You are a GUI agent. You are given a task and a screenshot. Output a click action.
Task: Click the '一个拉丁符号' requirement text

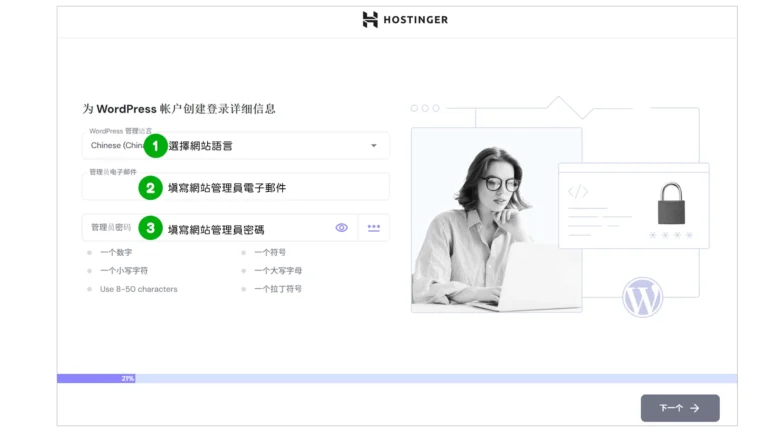(x=278, y=289)
